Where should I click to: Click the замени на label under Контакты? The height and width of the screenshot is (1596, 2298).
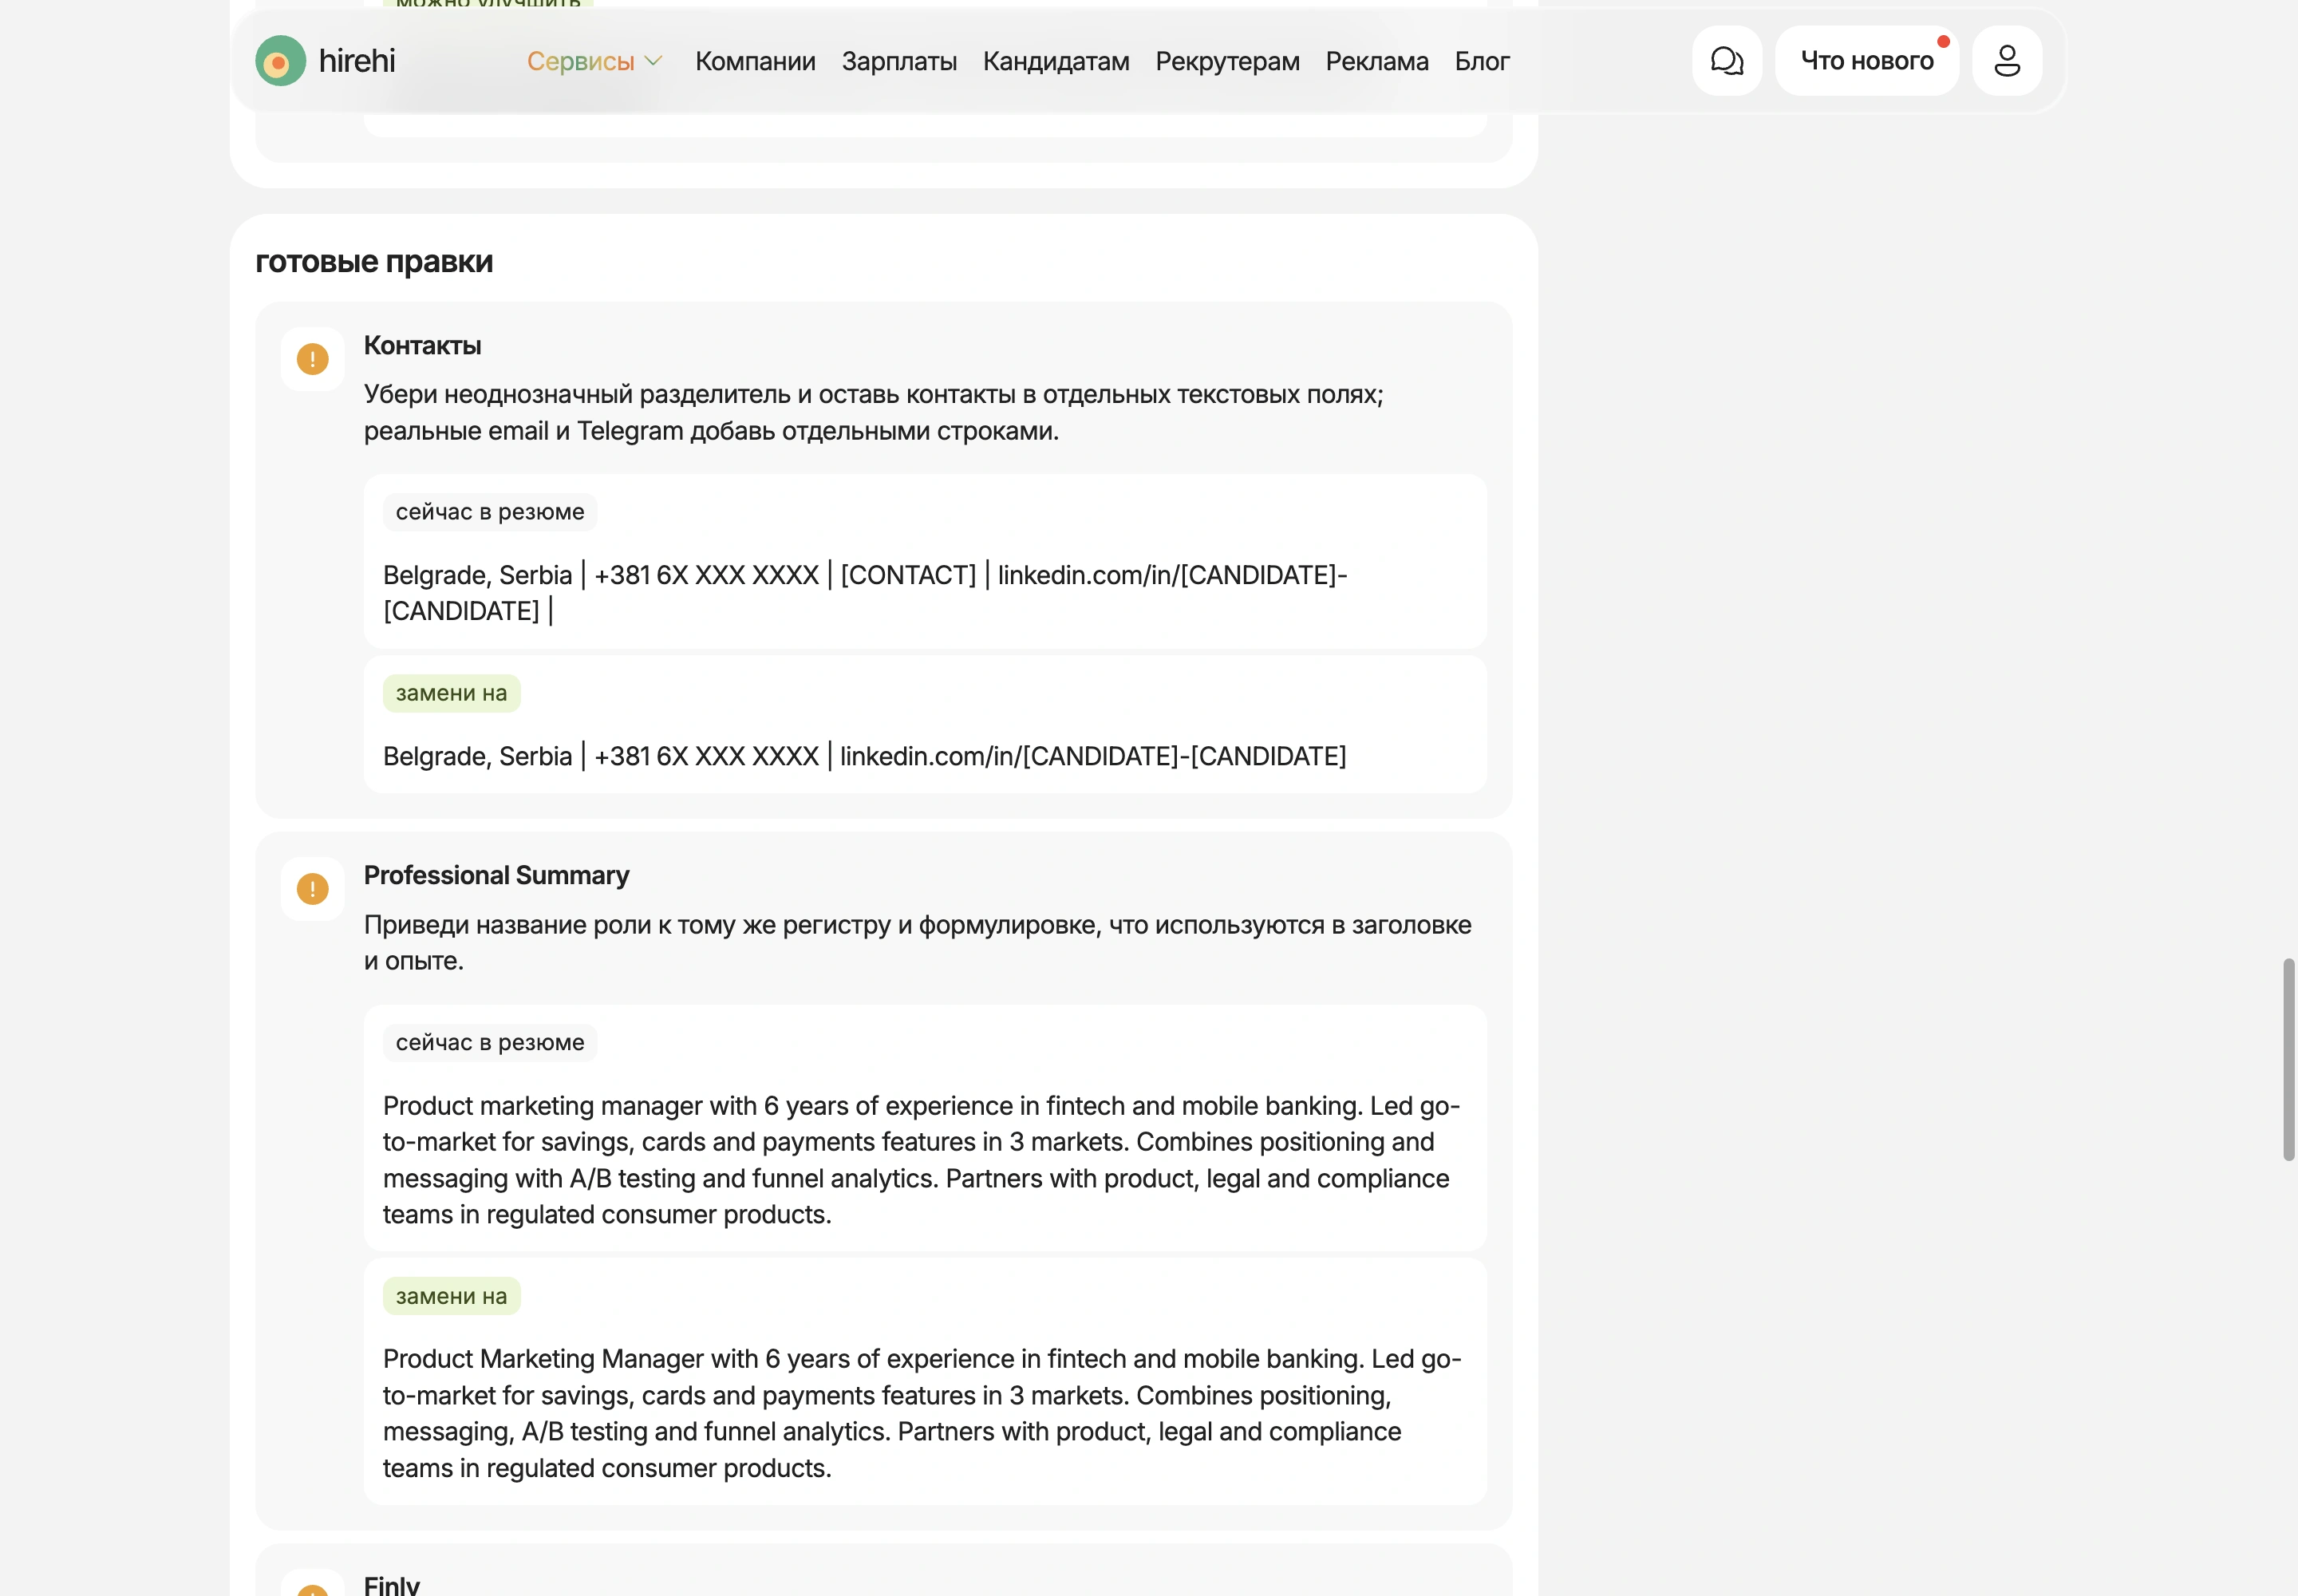pyautogui.click(x=451, y=693)
